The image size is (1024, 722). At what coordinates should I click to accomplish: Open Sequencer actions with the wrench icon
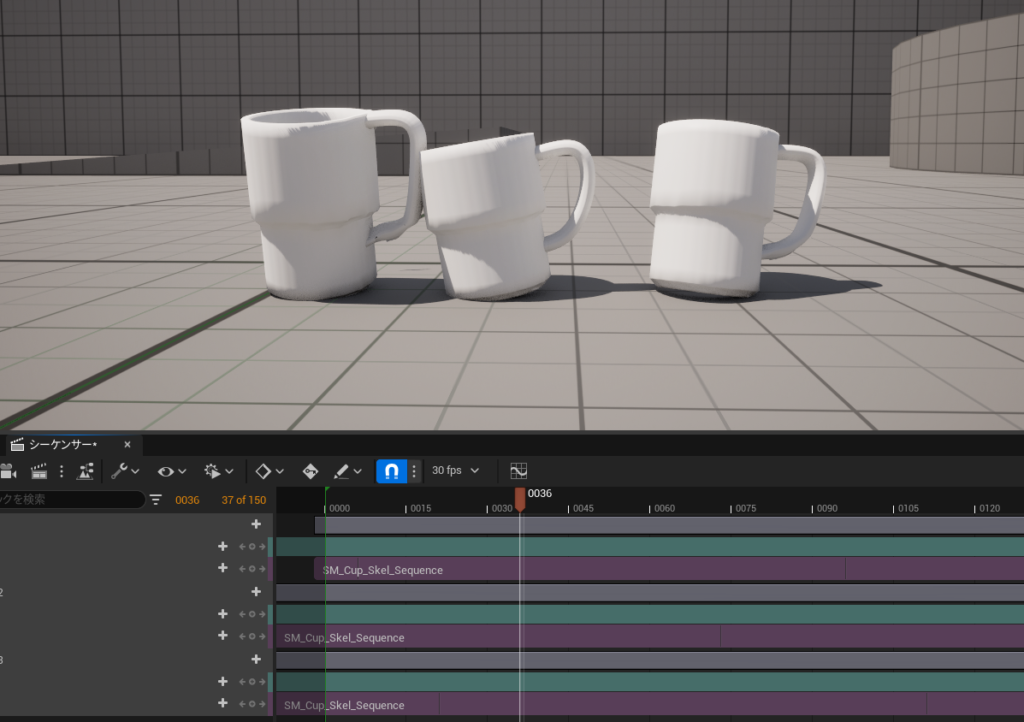pyautogui.click(x=120, y=471)
